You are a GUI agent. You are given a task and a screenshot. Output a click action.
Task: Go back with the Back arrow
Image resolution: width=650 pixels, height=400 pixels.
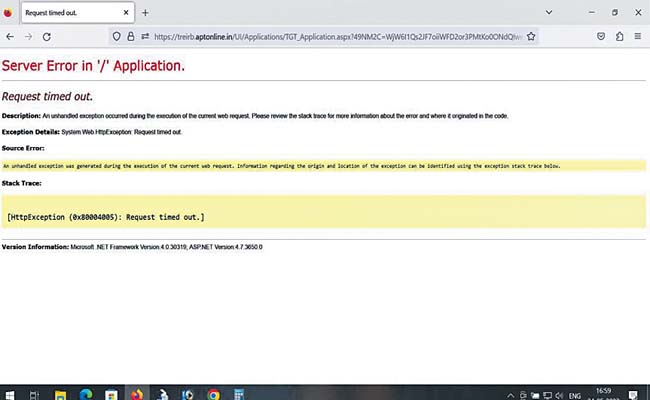tap(10, 36)
